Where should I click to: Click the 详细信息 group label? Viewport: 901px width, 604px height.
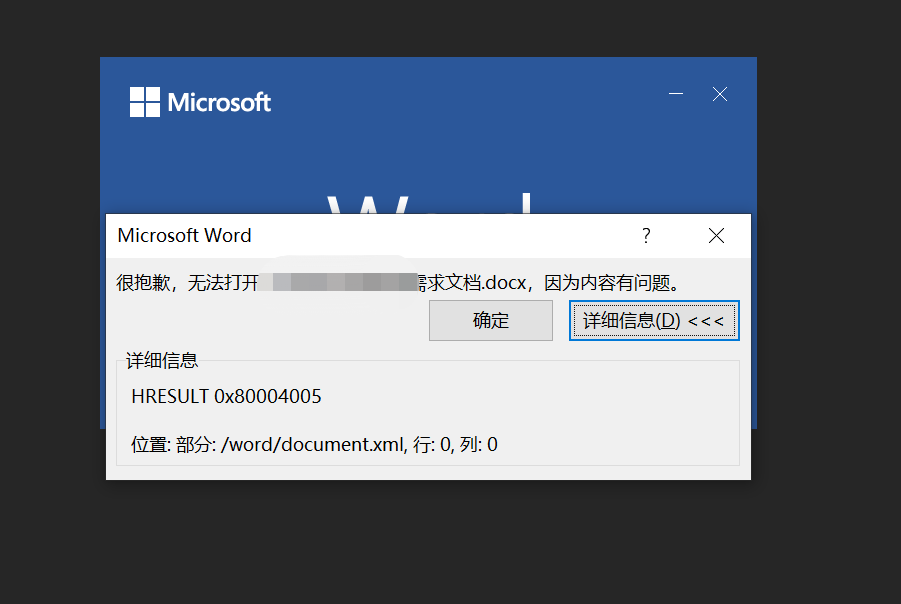(x=162, y=361)
